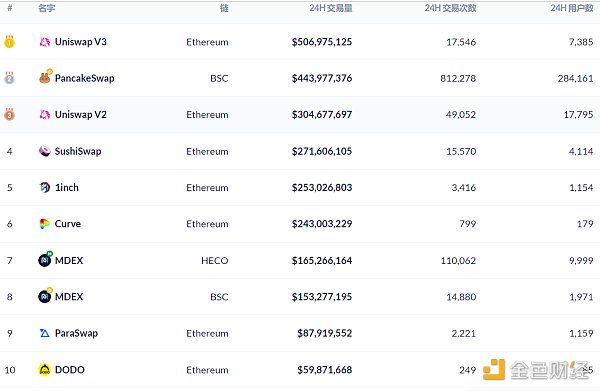Viewport: 600px width, 391px height.
Task: Click the 金色财经 watermark logo
Action: [536, 370]
